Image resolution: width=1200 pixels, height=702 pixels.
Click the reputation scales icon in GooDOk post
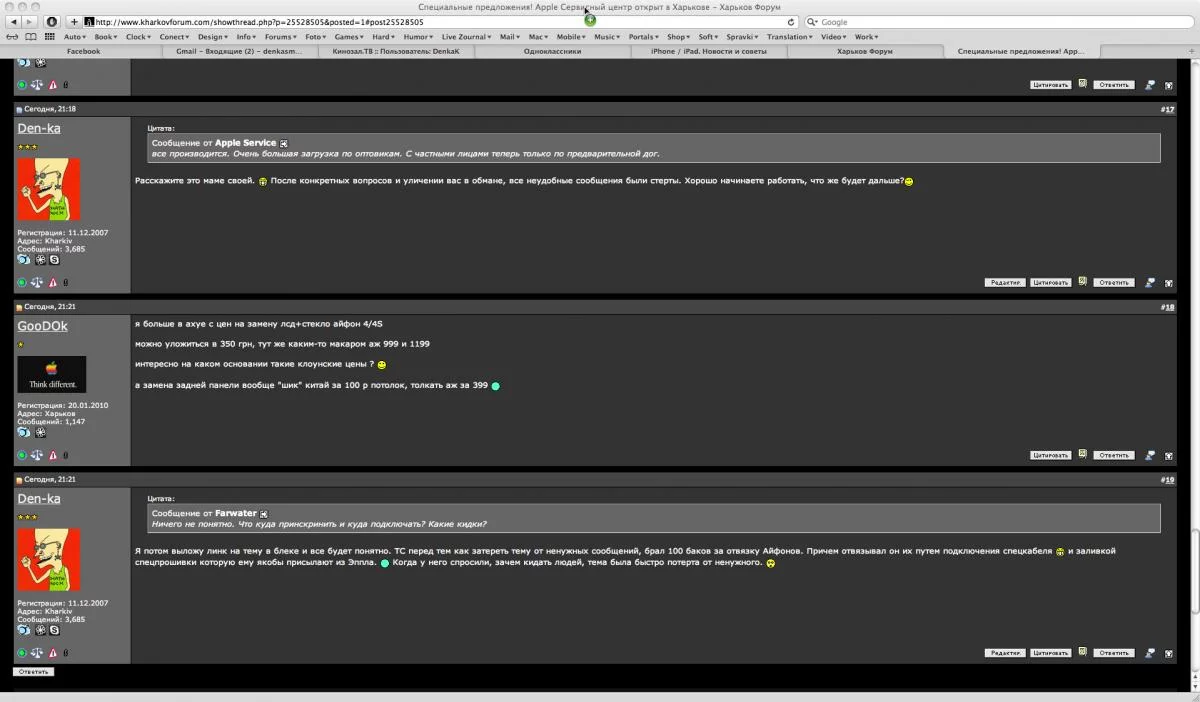(37, 455)
